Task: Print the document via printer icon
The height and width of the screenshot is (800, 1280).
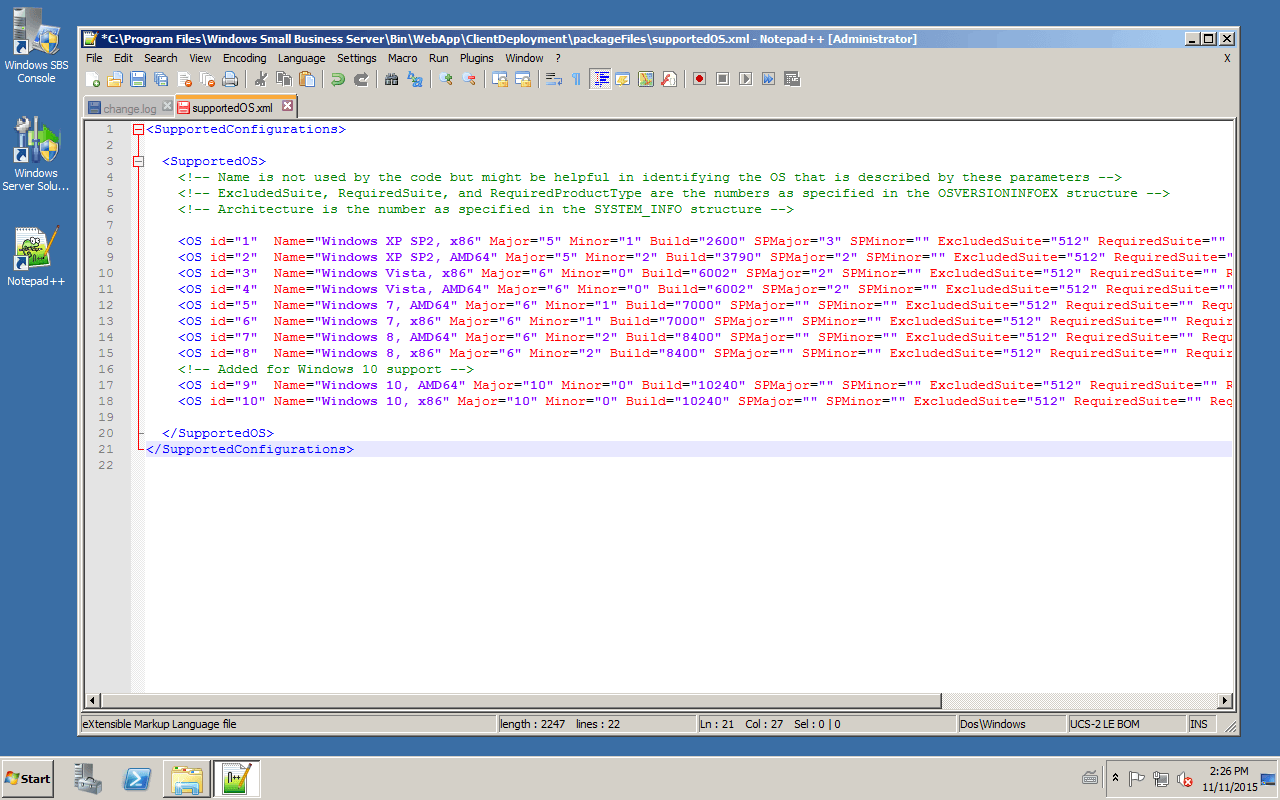Action: [x=230, y=79]
